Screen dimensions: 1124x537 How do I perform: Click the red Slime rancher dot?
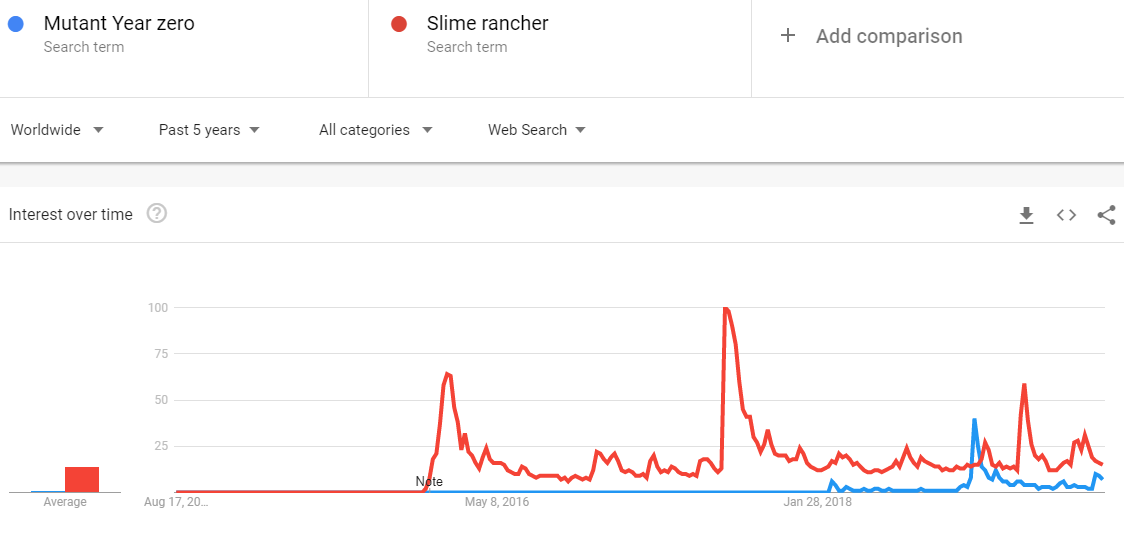pos(399,24)
